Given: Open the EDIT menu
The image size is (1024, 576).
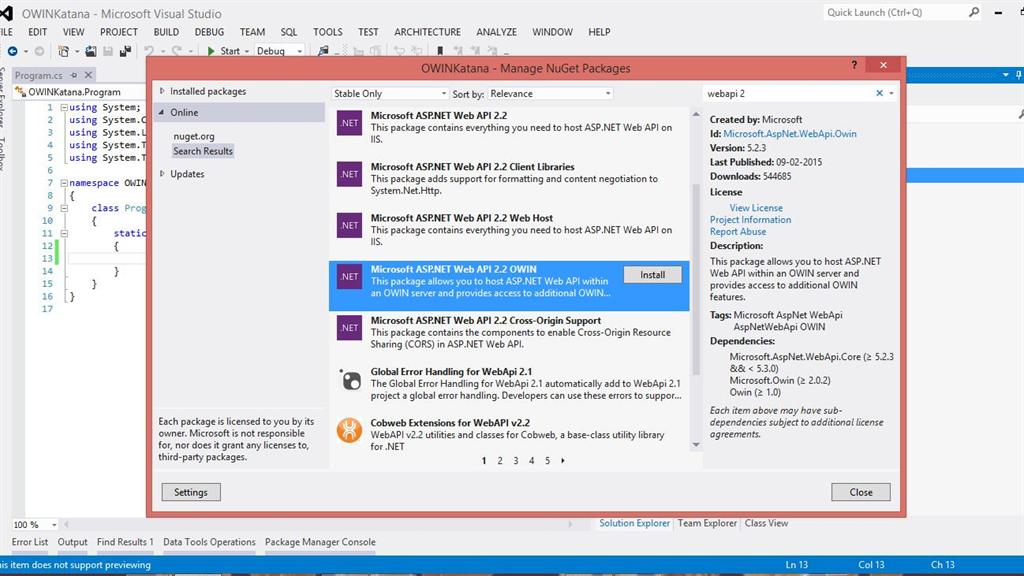Looking at the screenshot, I should pos(37,32).
